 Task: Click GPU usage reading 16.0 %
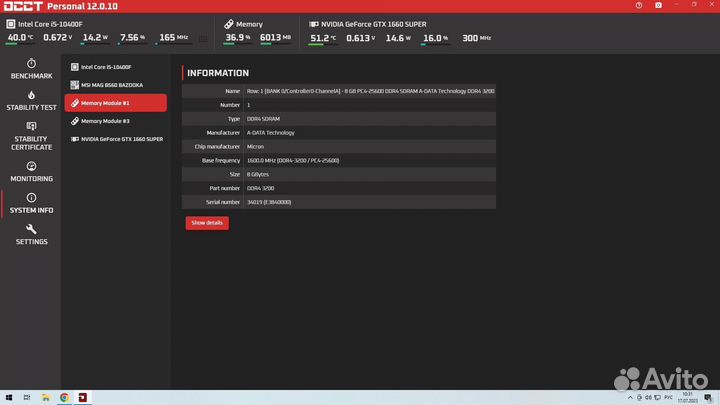point(435,38)
